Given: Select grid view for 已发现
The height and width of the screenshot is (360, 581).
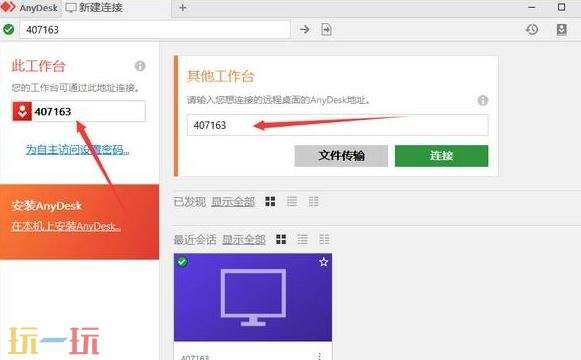Looking at the screenshot, I should pos(270,201).
